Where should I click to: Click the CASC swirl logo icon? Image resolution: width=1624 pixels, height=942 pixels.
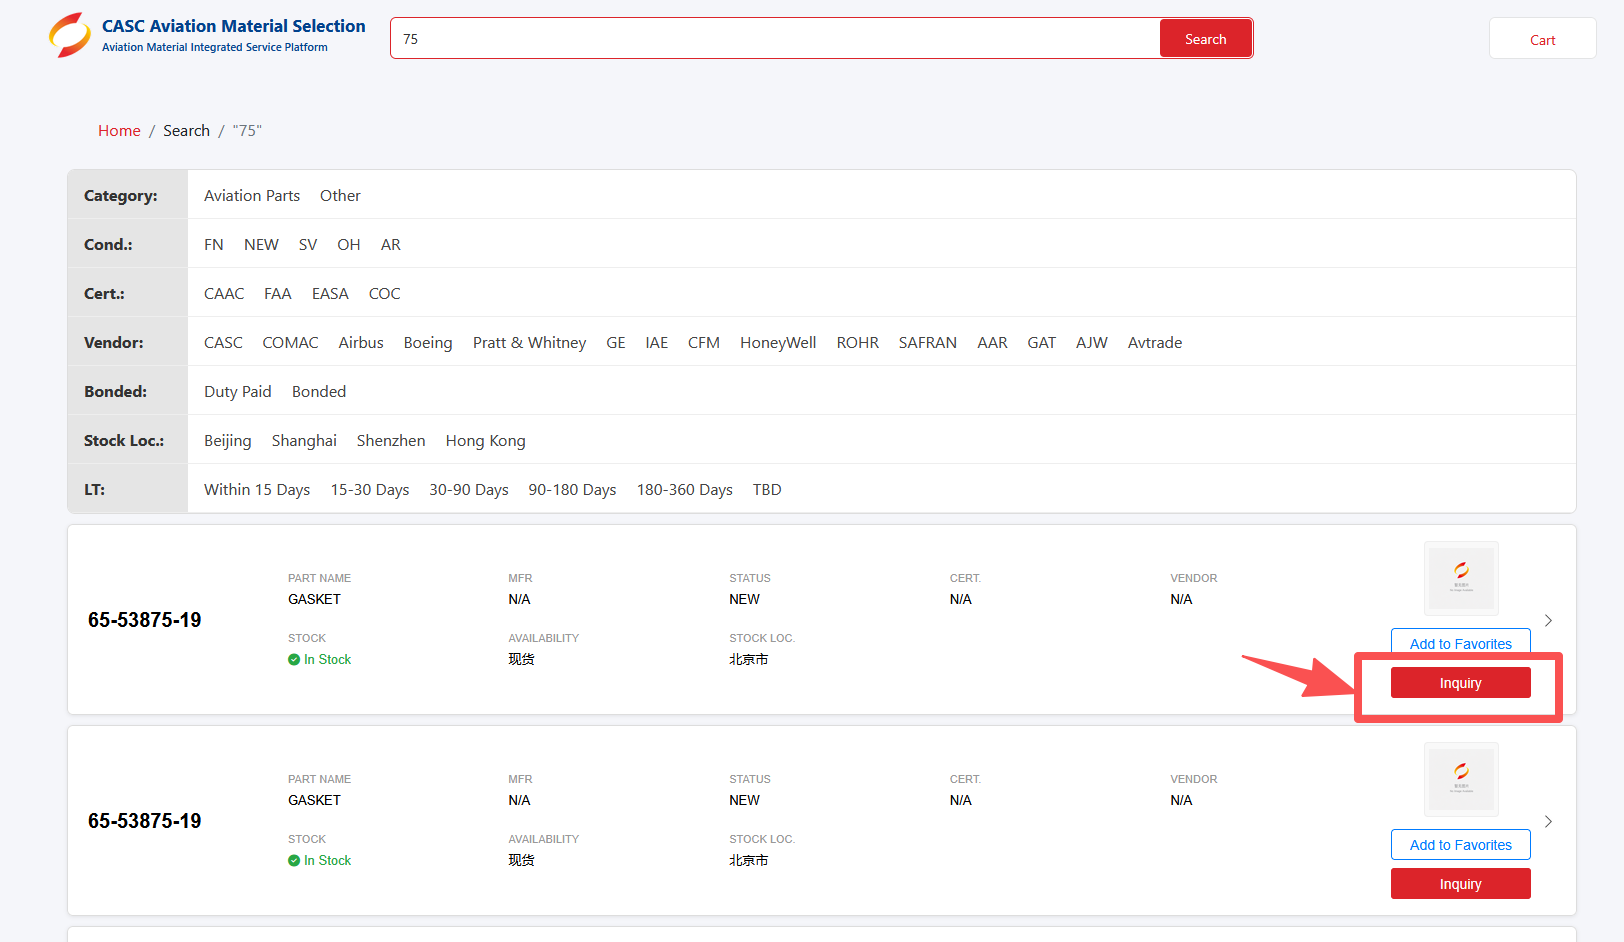click(70, 35)
